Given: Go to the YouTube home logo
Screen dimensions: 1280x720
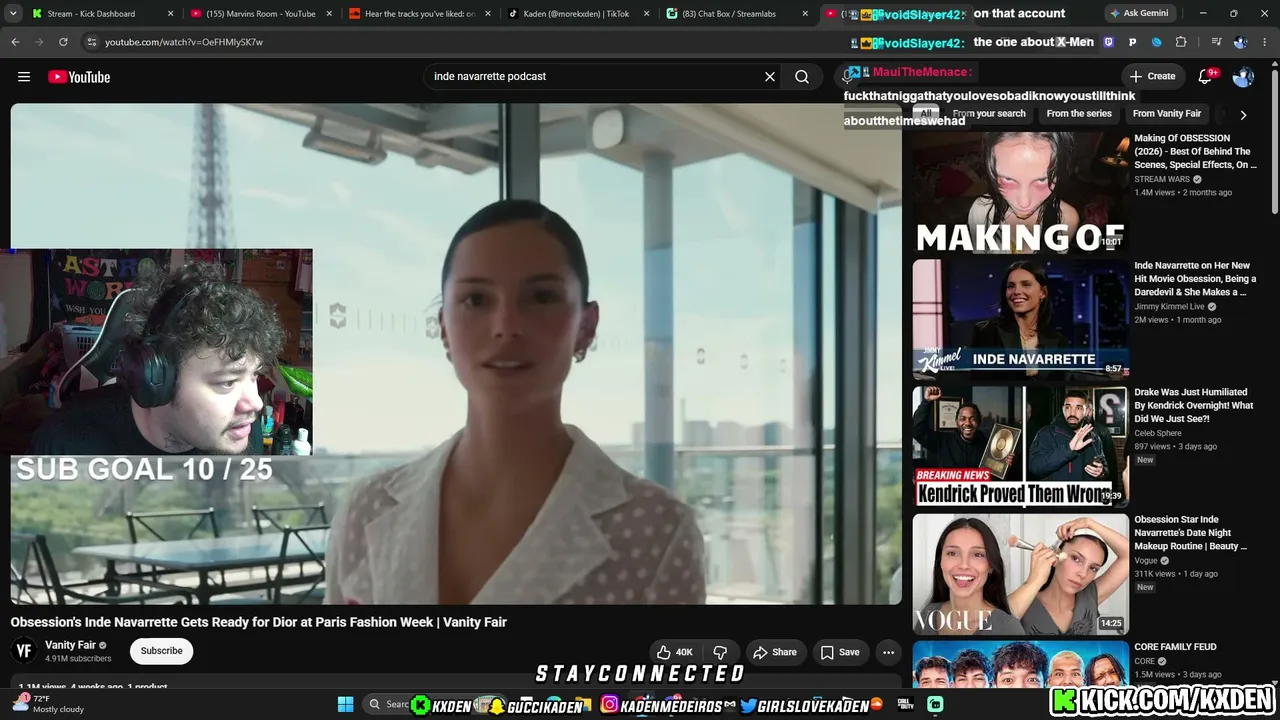Looking at the screenshot, I should (79, 77).
